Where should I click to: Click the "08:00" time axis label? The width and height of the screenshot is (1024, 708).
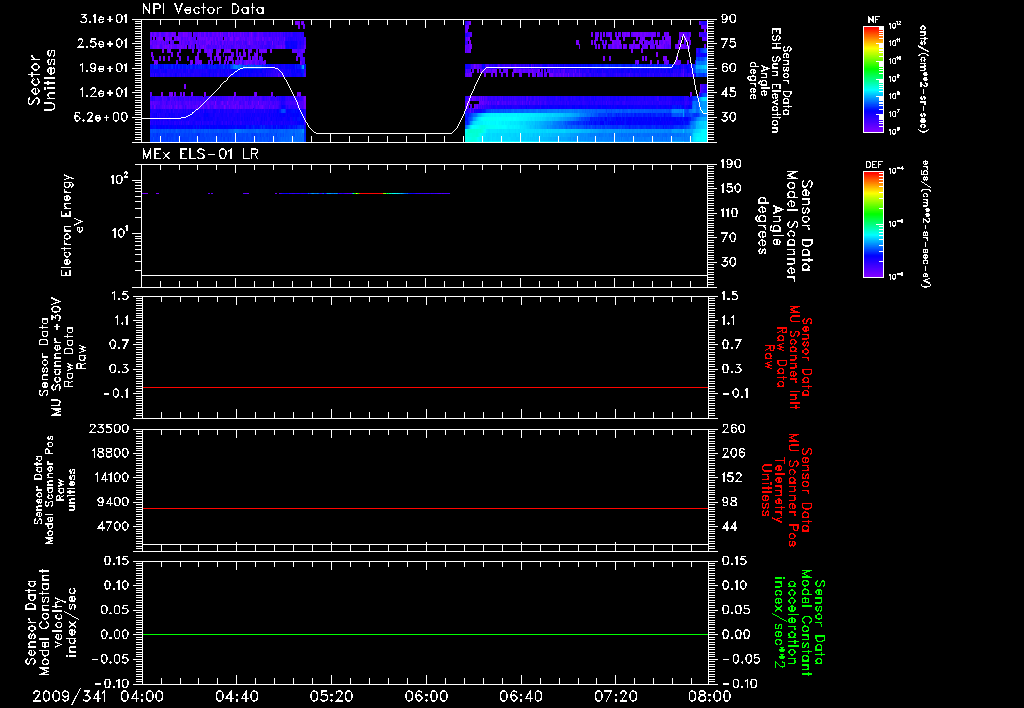[710, 696]
